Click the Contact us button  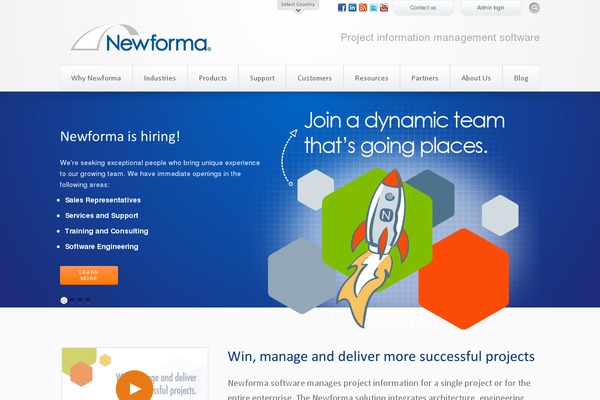423,8
